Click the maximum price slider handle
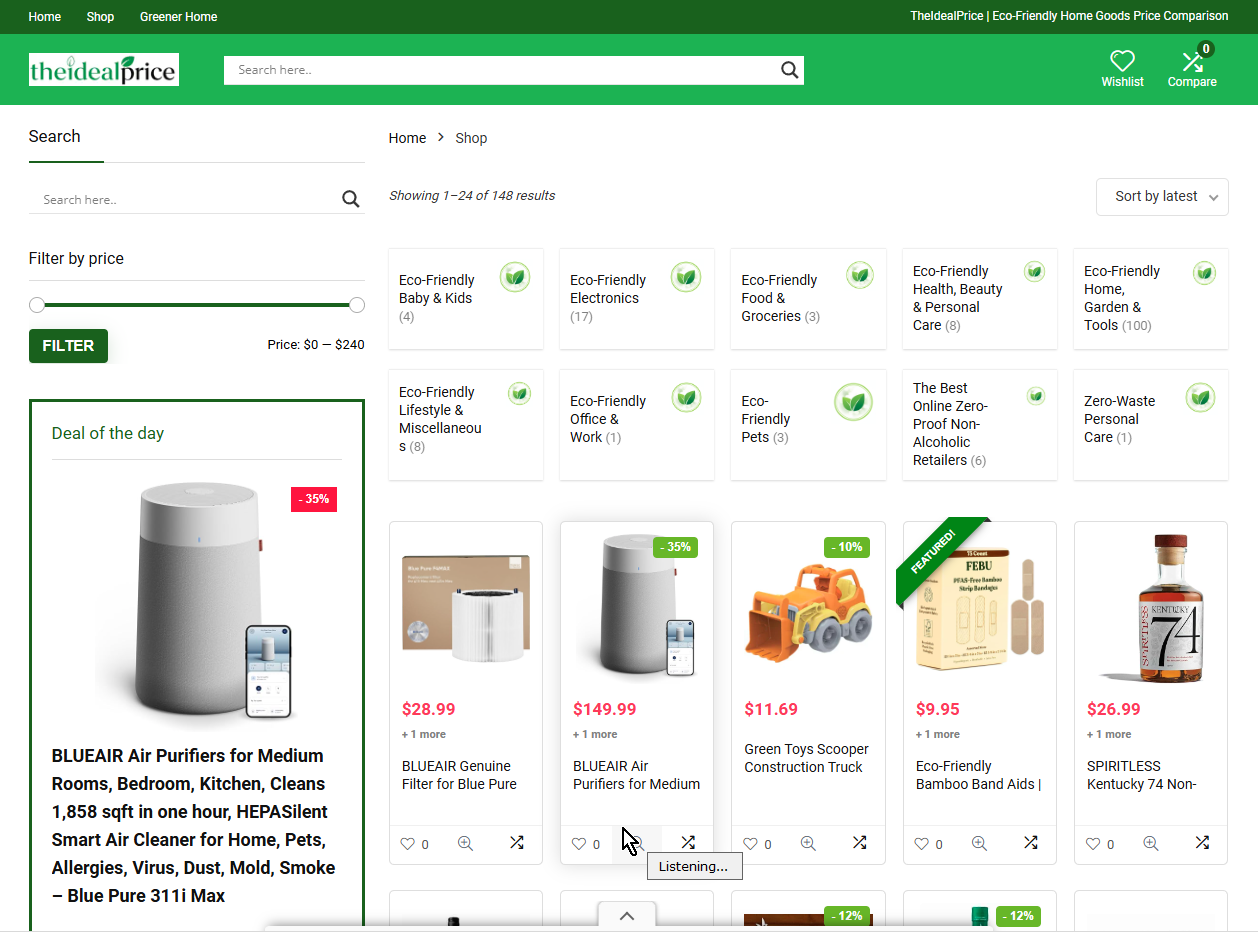This screenshot has width=1258, height=932. point(357,305)
